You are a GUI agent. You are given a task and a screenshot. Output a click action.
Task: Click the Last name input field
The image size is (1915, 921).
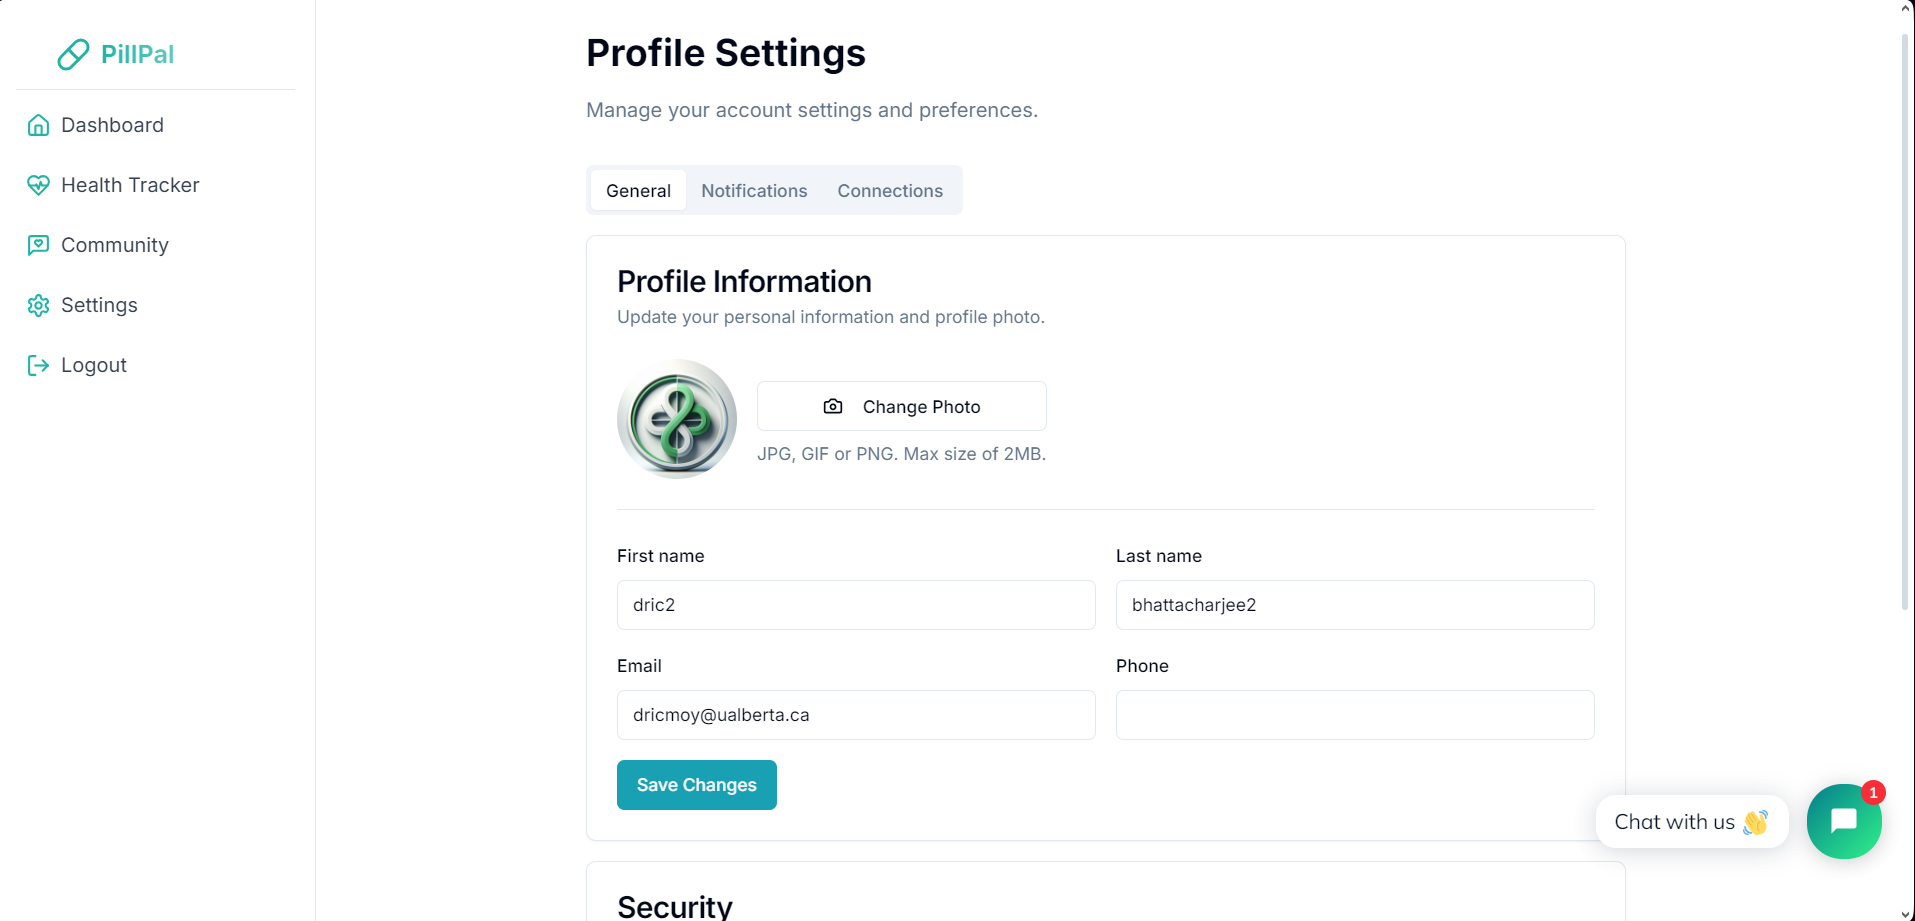[1355, 605]
